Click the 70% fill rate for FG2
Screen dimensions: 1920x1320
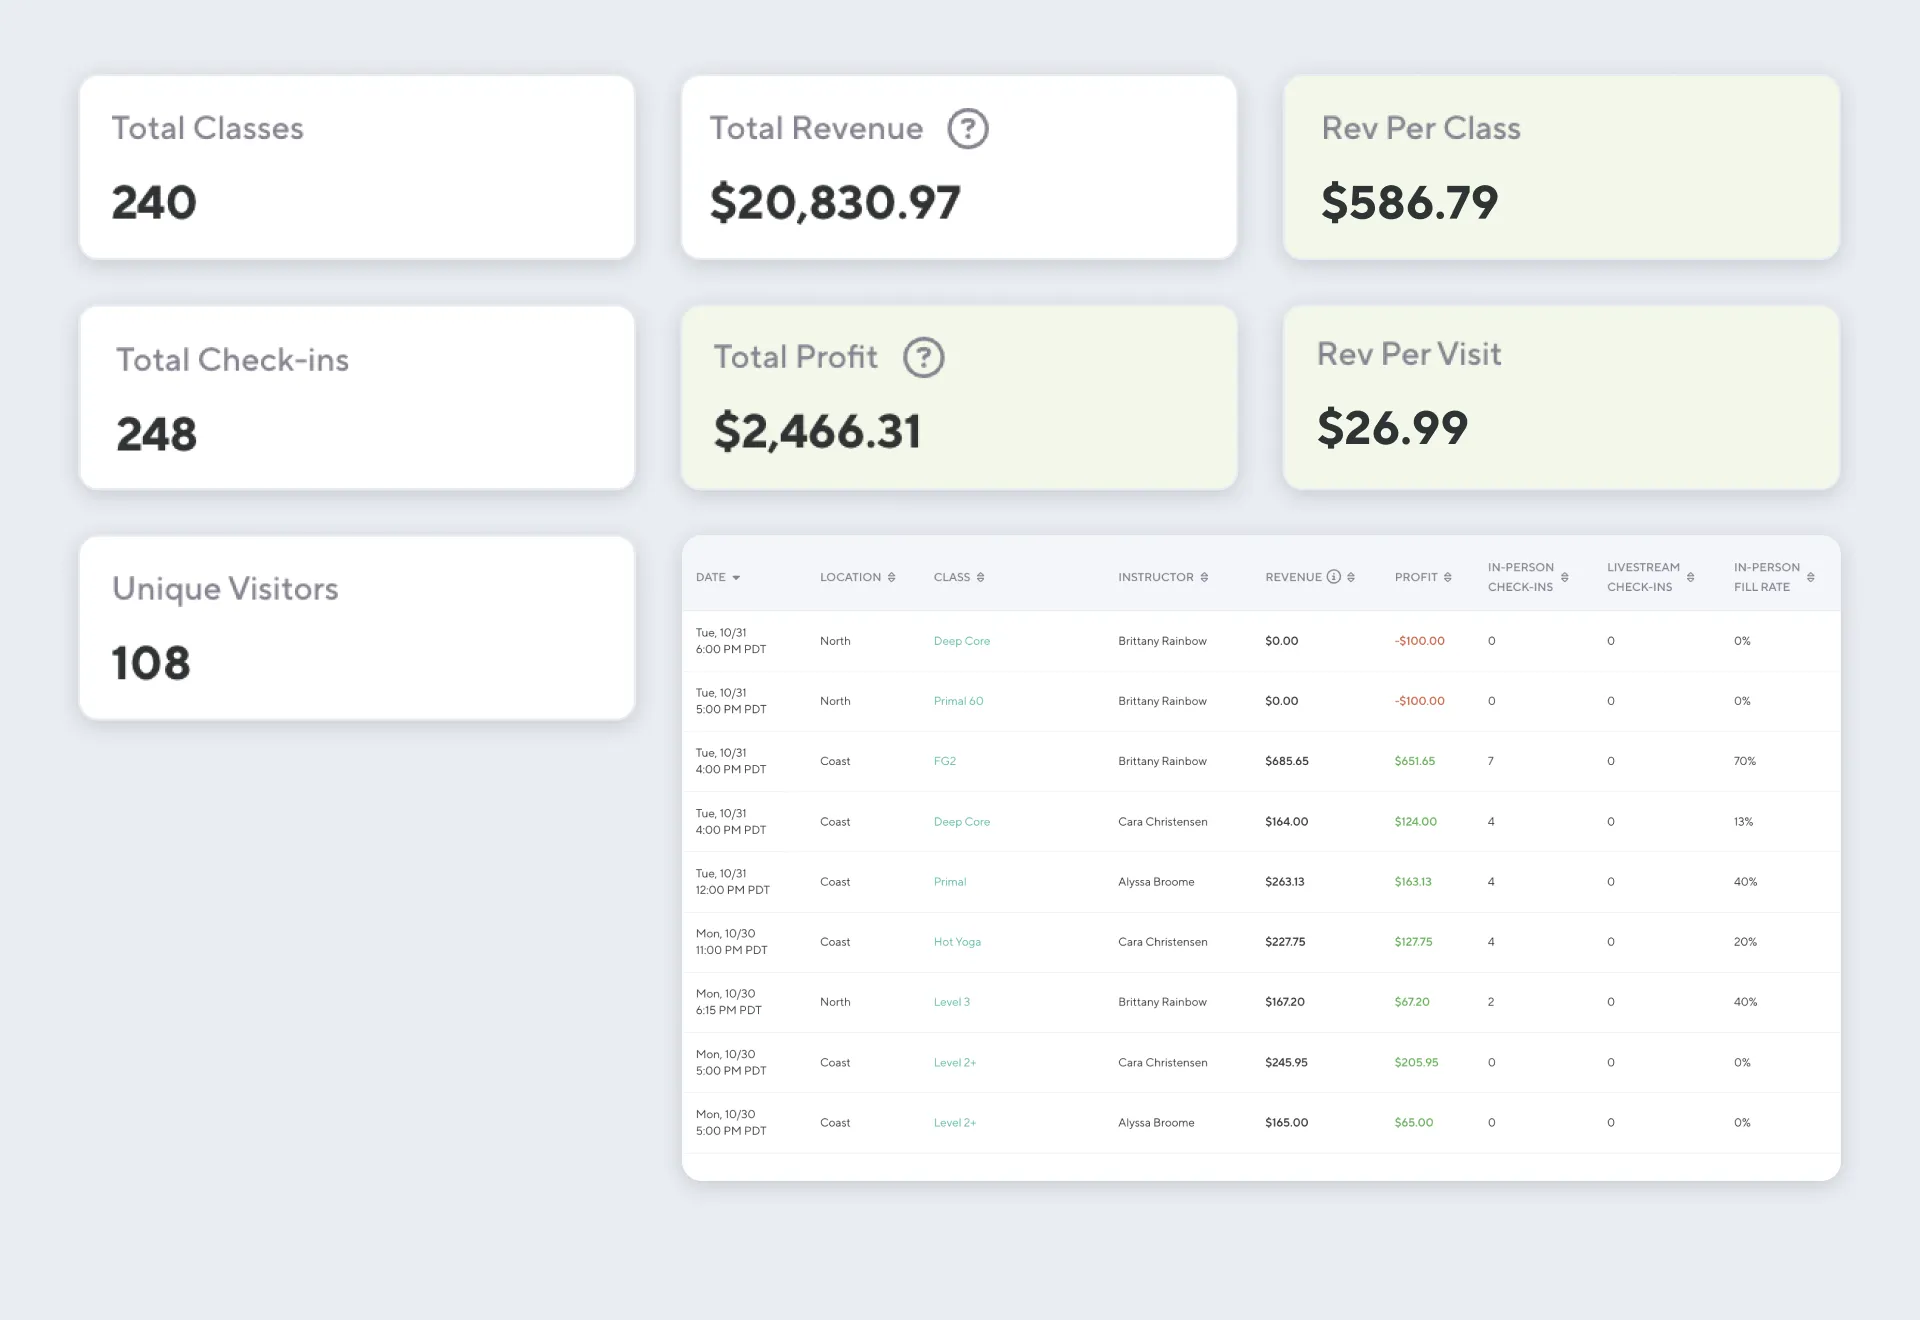point(1744,761)
